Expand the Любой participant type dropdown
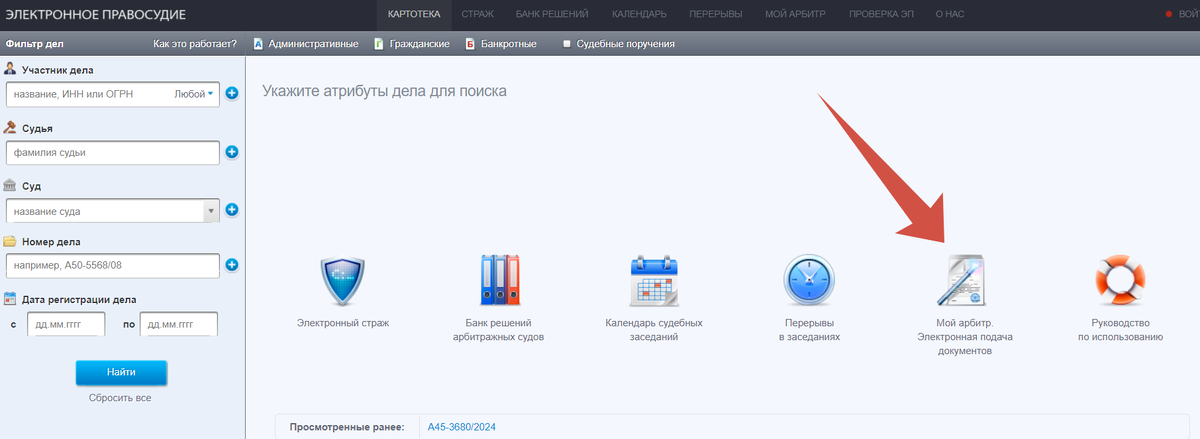Screen dimensions: 1200x439 pos(195,94)
